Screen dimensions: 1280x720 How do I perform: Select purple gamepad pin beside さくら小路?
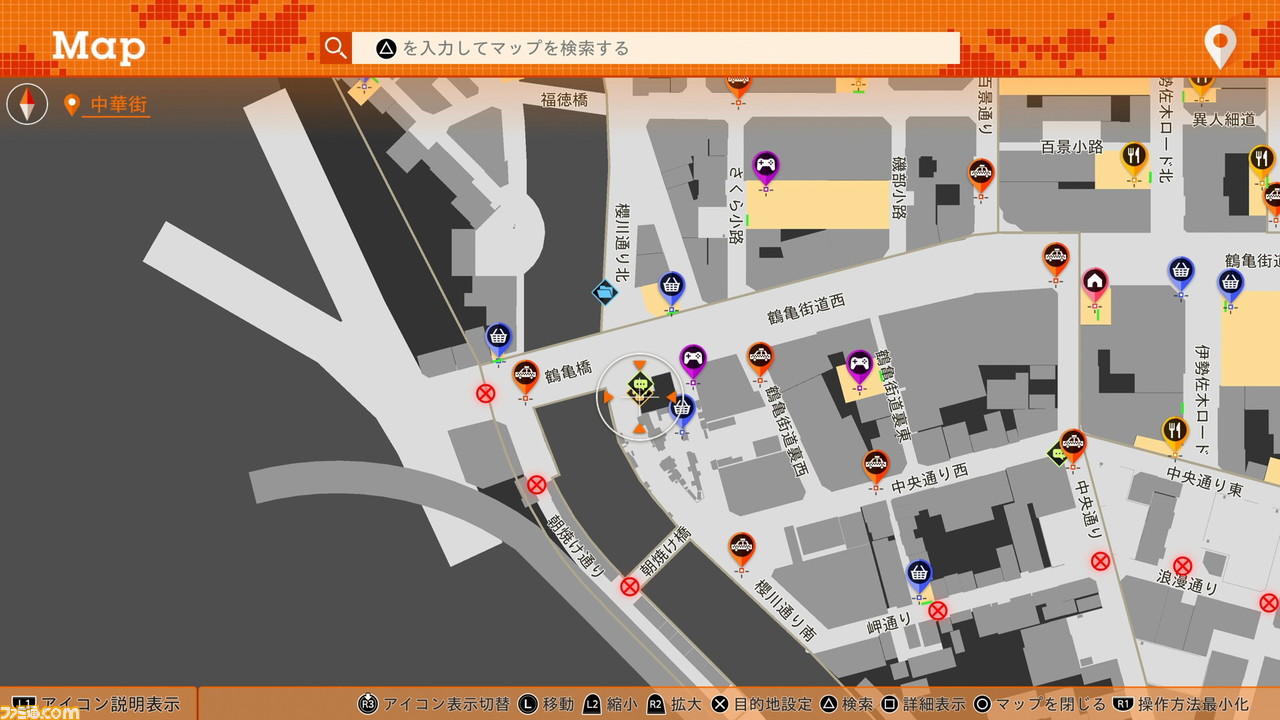[x=766, y=167]
